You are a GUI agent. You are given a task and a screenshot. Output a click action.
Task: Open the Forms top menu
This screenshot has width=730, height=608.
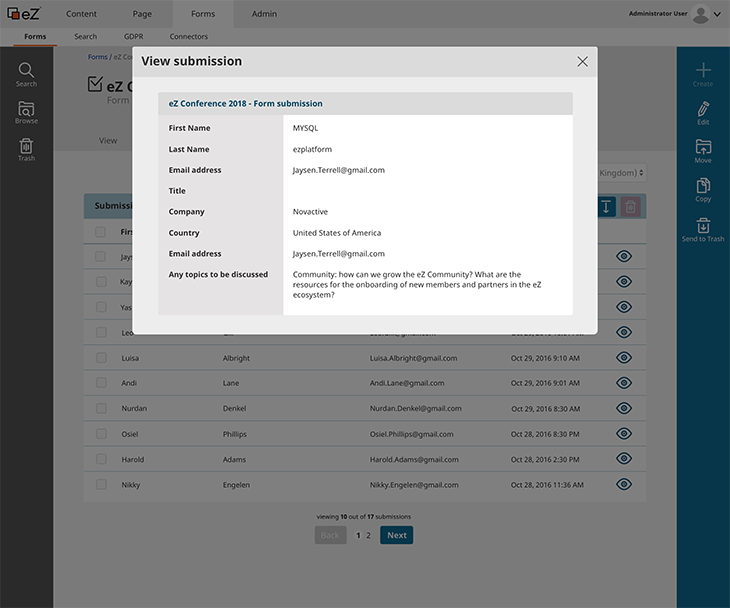point(203,14)
